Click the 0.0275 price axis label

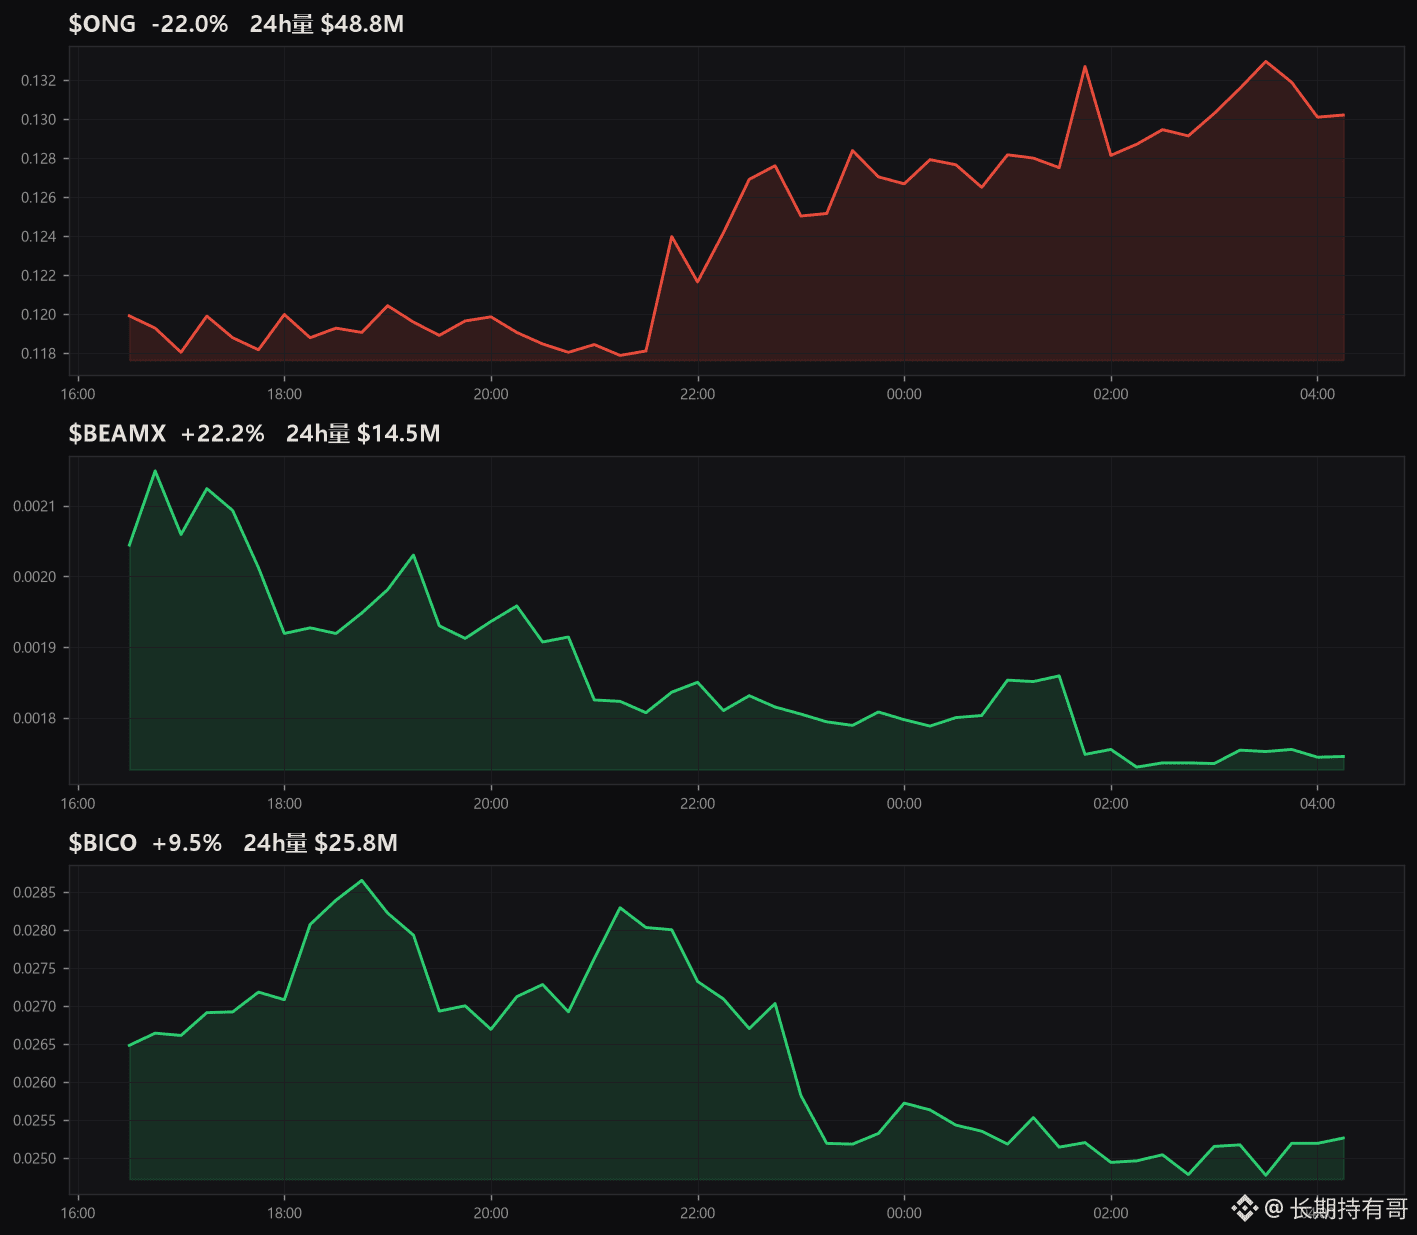point(35,968)
